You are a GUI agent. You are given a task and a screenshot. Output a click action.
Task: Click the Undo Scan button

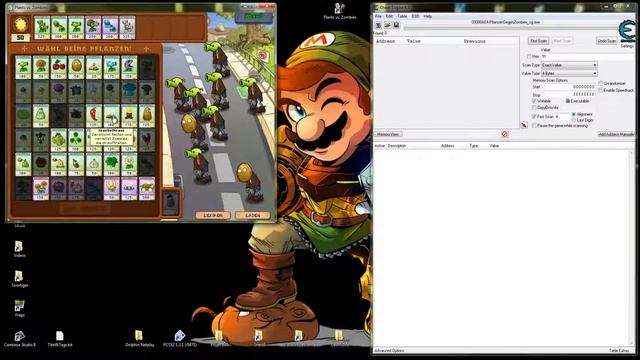pyautogui.click(x=607, y=41)
